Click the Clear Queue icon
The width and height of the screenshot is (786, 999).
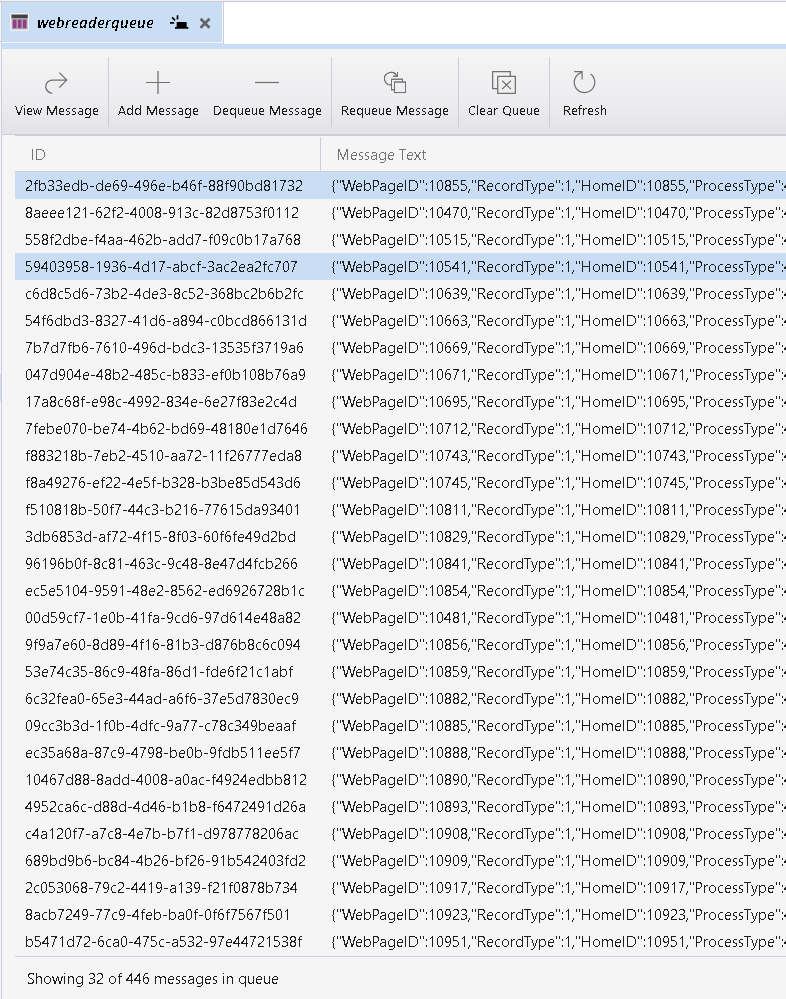[504, 82]
